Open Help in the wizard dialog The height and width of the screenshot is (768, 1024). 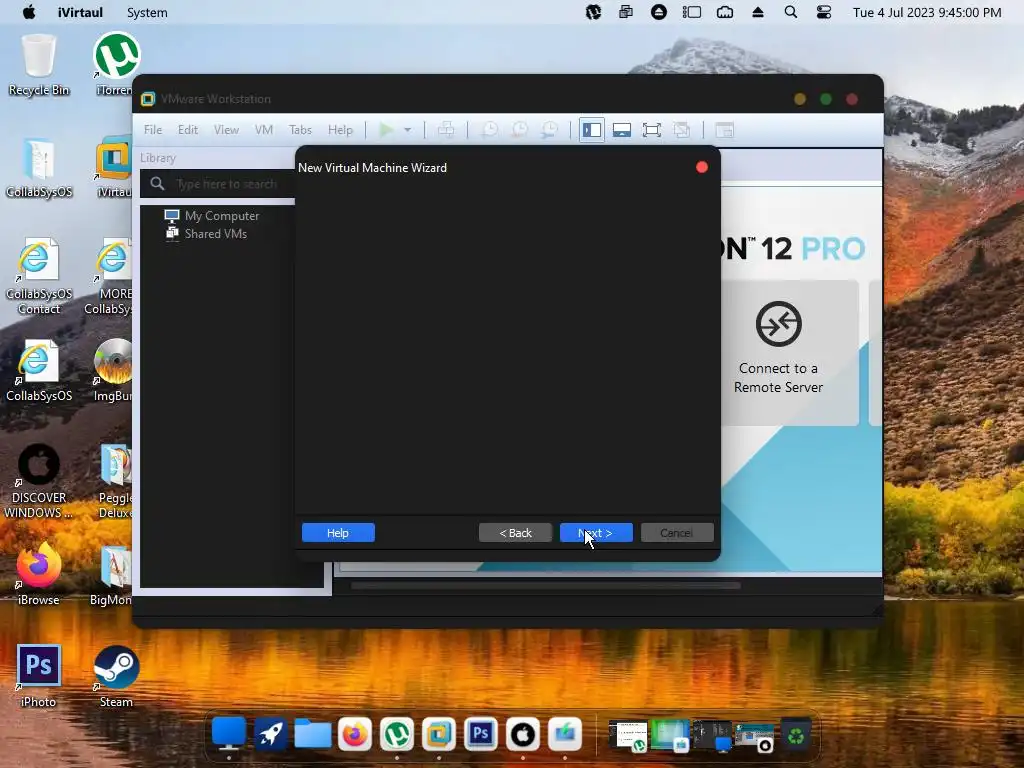(x=338, y=533)
